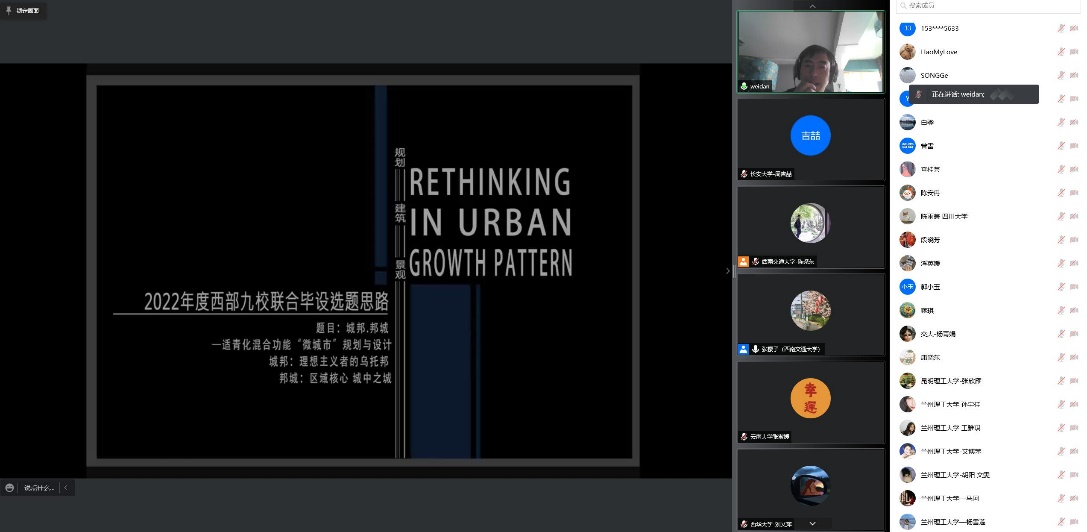
Task: Click the blue user icon on fourth video tile
Action: coord(743,349)
